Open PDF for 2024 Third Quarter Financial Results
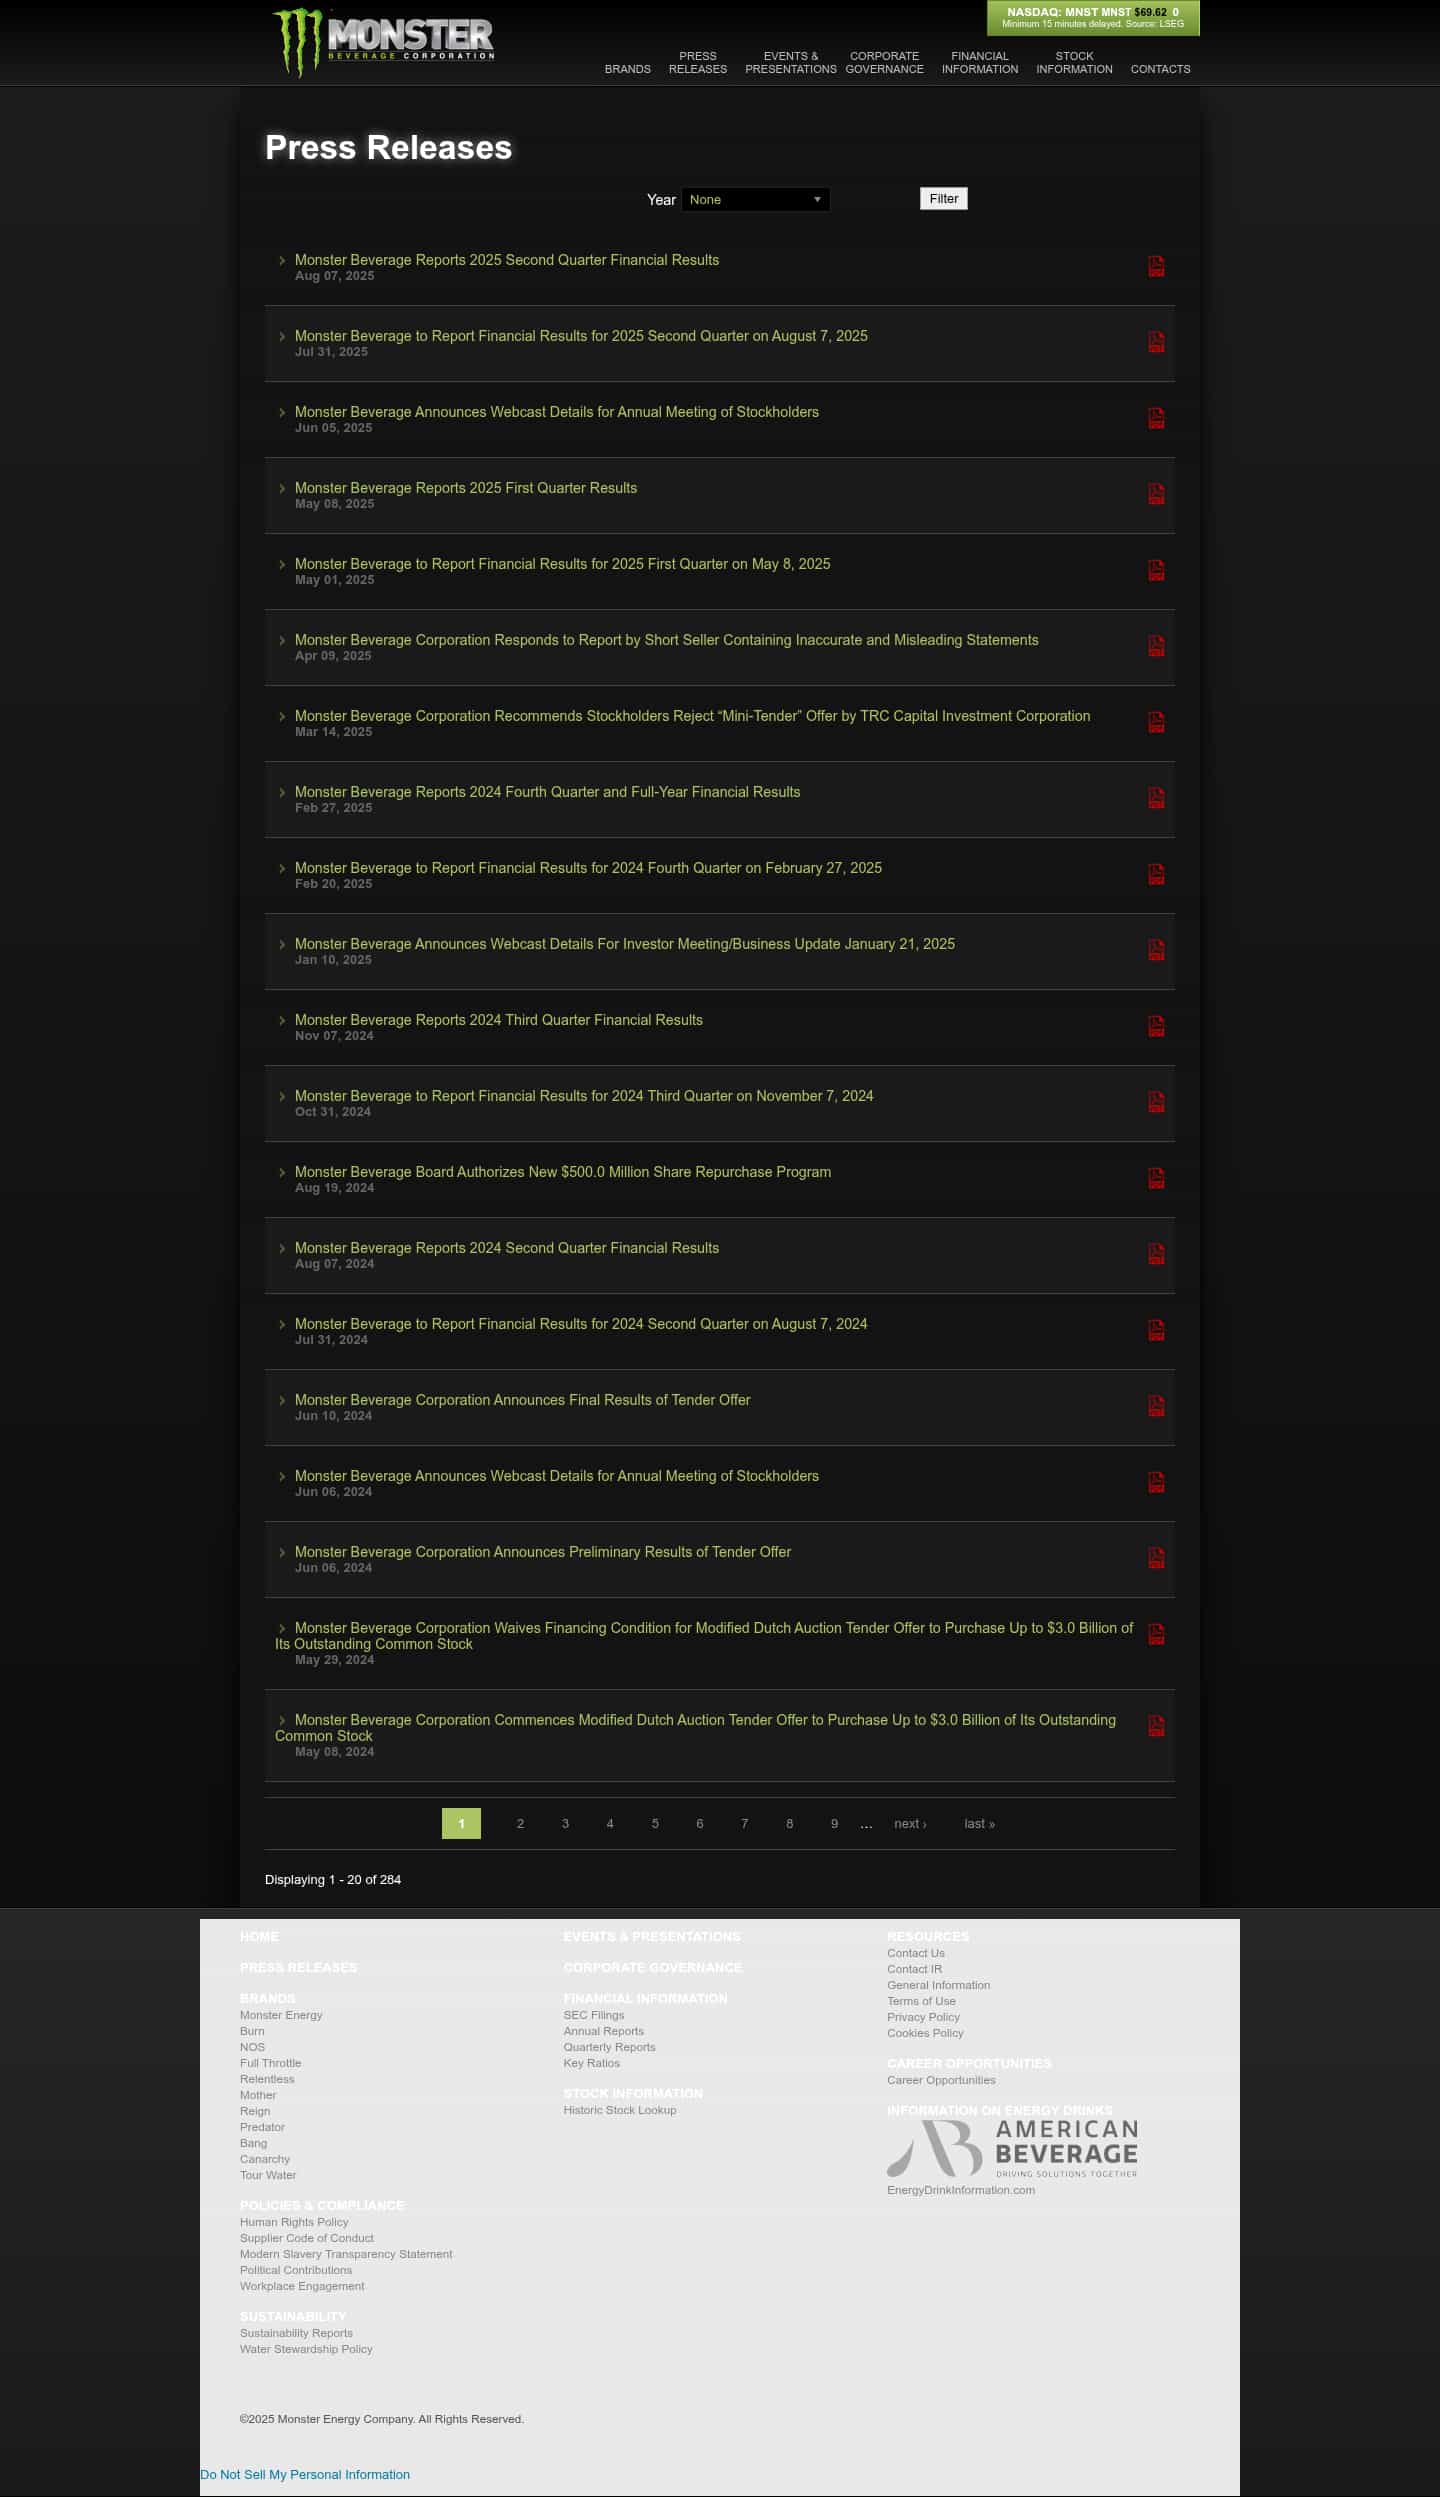This screenshot has width=1440, height=2497. [x=1156, y=1026]
